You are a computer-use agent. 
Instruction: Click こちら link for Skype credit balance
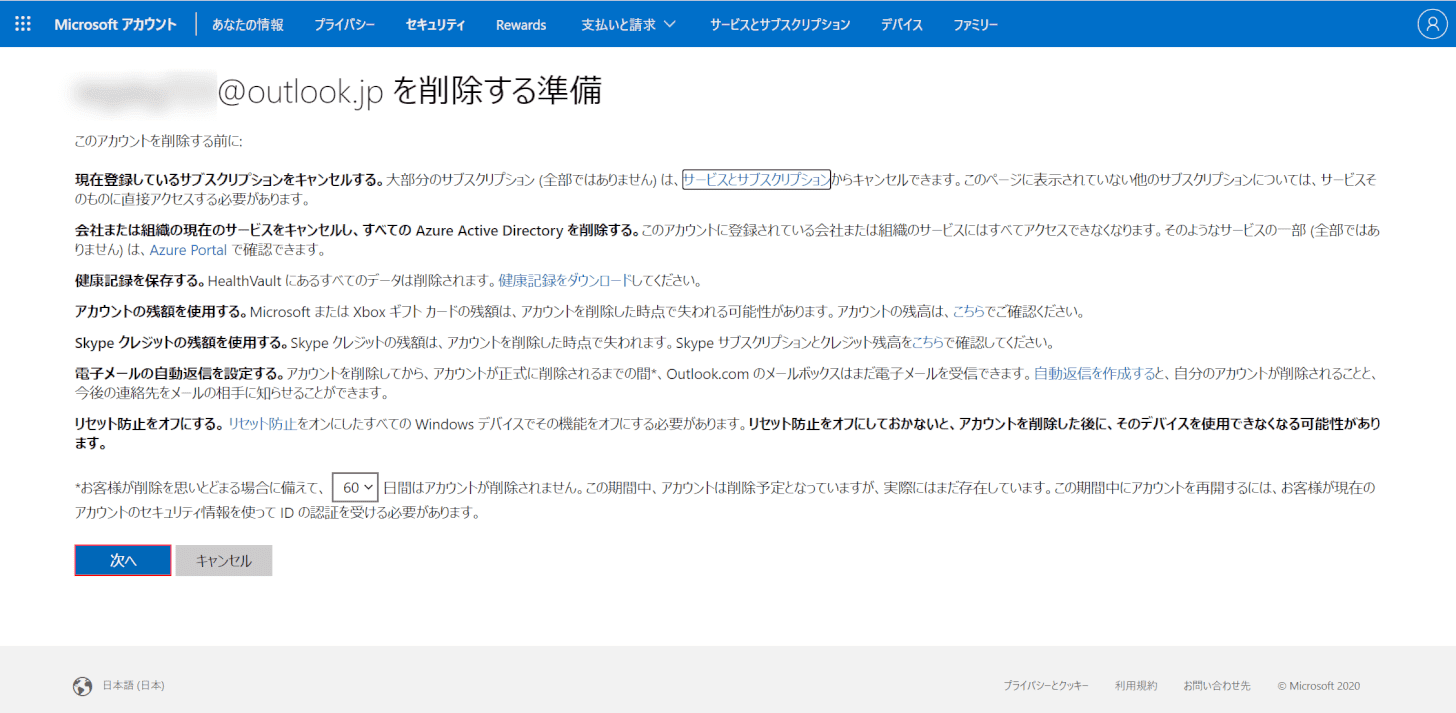[928, 343]
